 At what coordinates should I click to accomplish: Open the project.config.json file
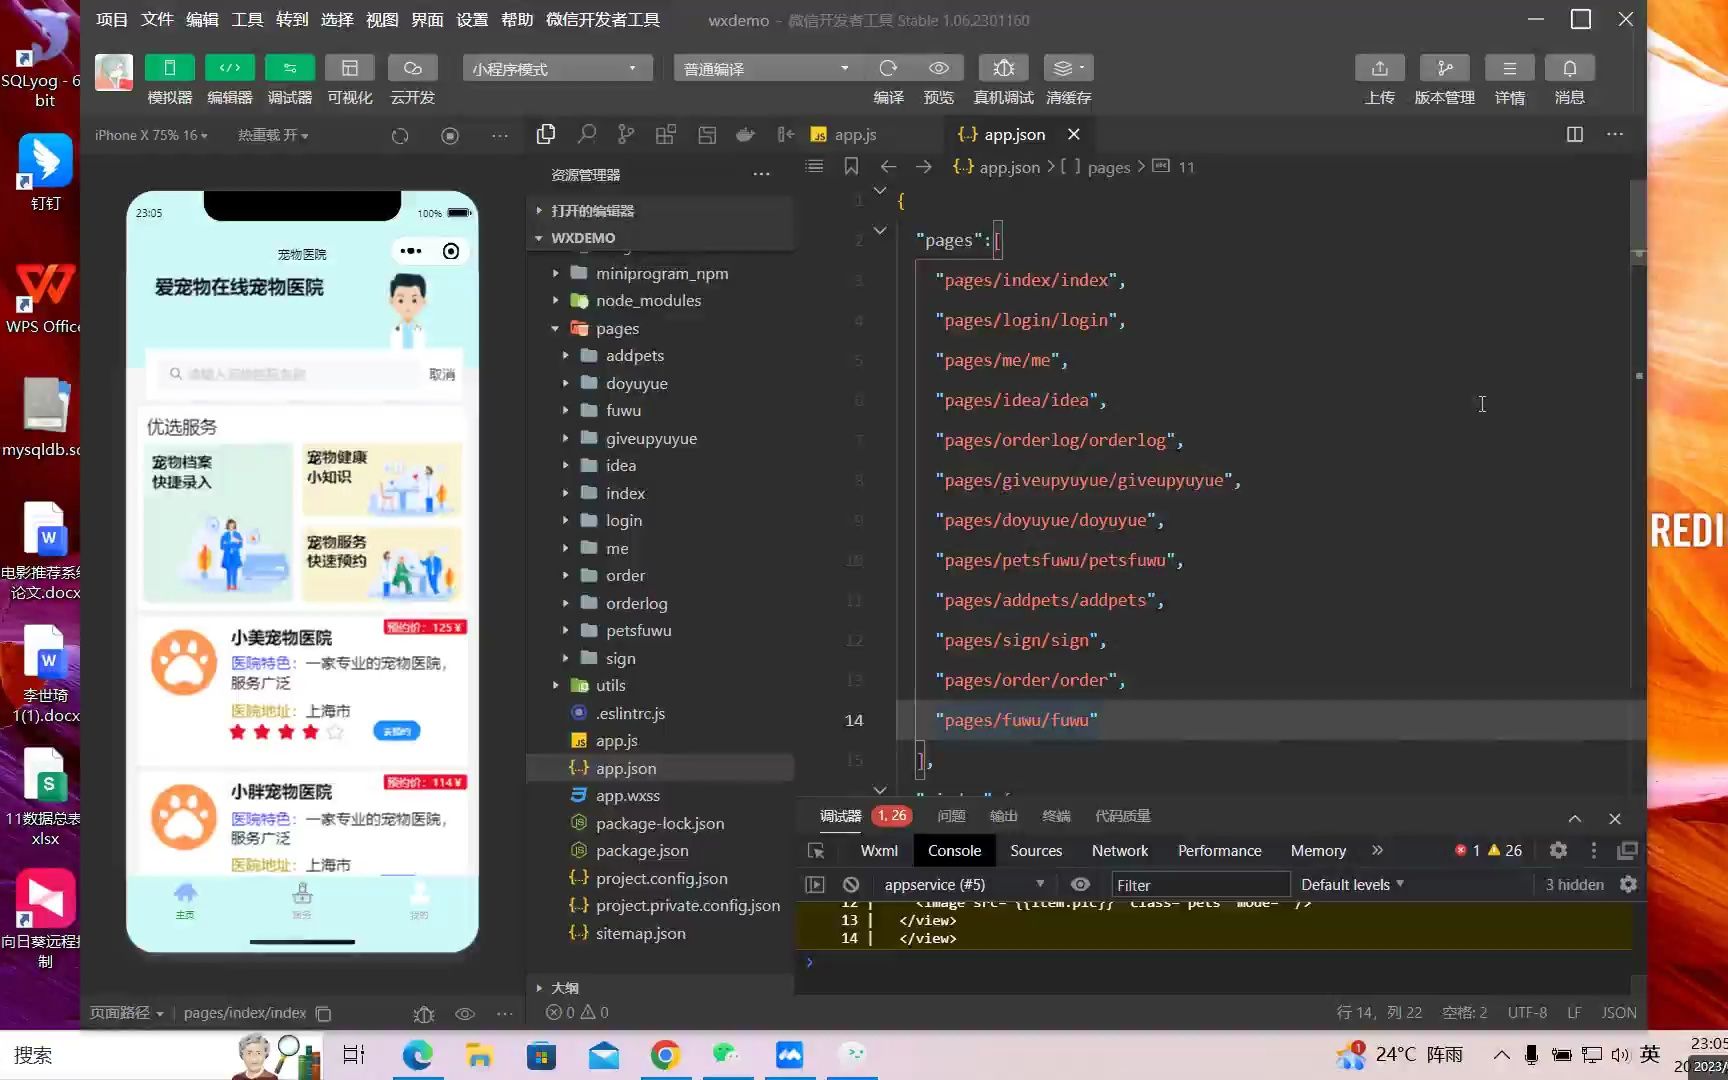point(661,878)
